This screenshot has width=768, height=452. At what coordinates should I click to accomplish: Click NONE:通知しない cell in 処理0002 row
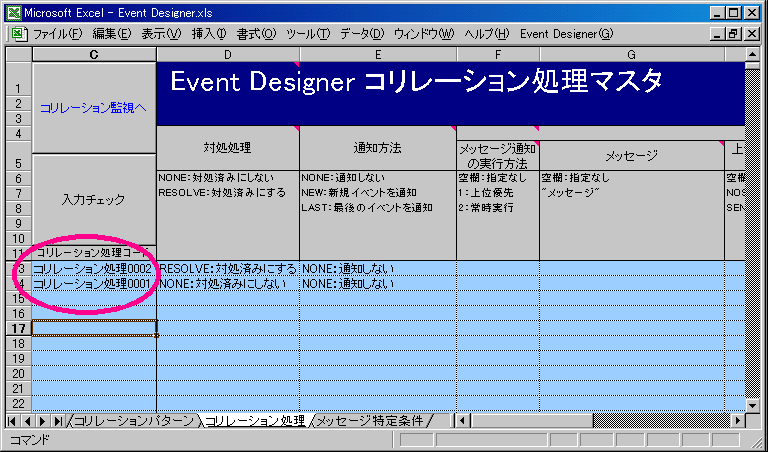coord(378,268)
